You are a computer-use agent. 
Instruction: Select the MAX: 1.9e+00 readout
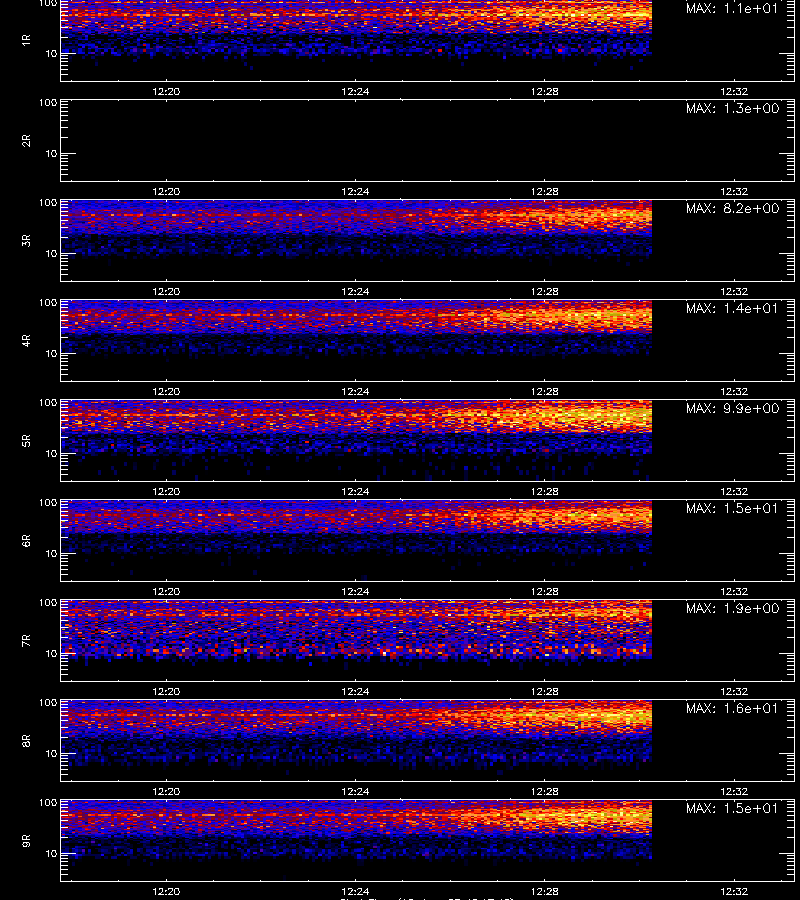pyautogui.click(x=732, y=608)
